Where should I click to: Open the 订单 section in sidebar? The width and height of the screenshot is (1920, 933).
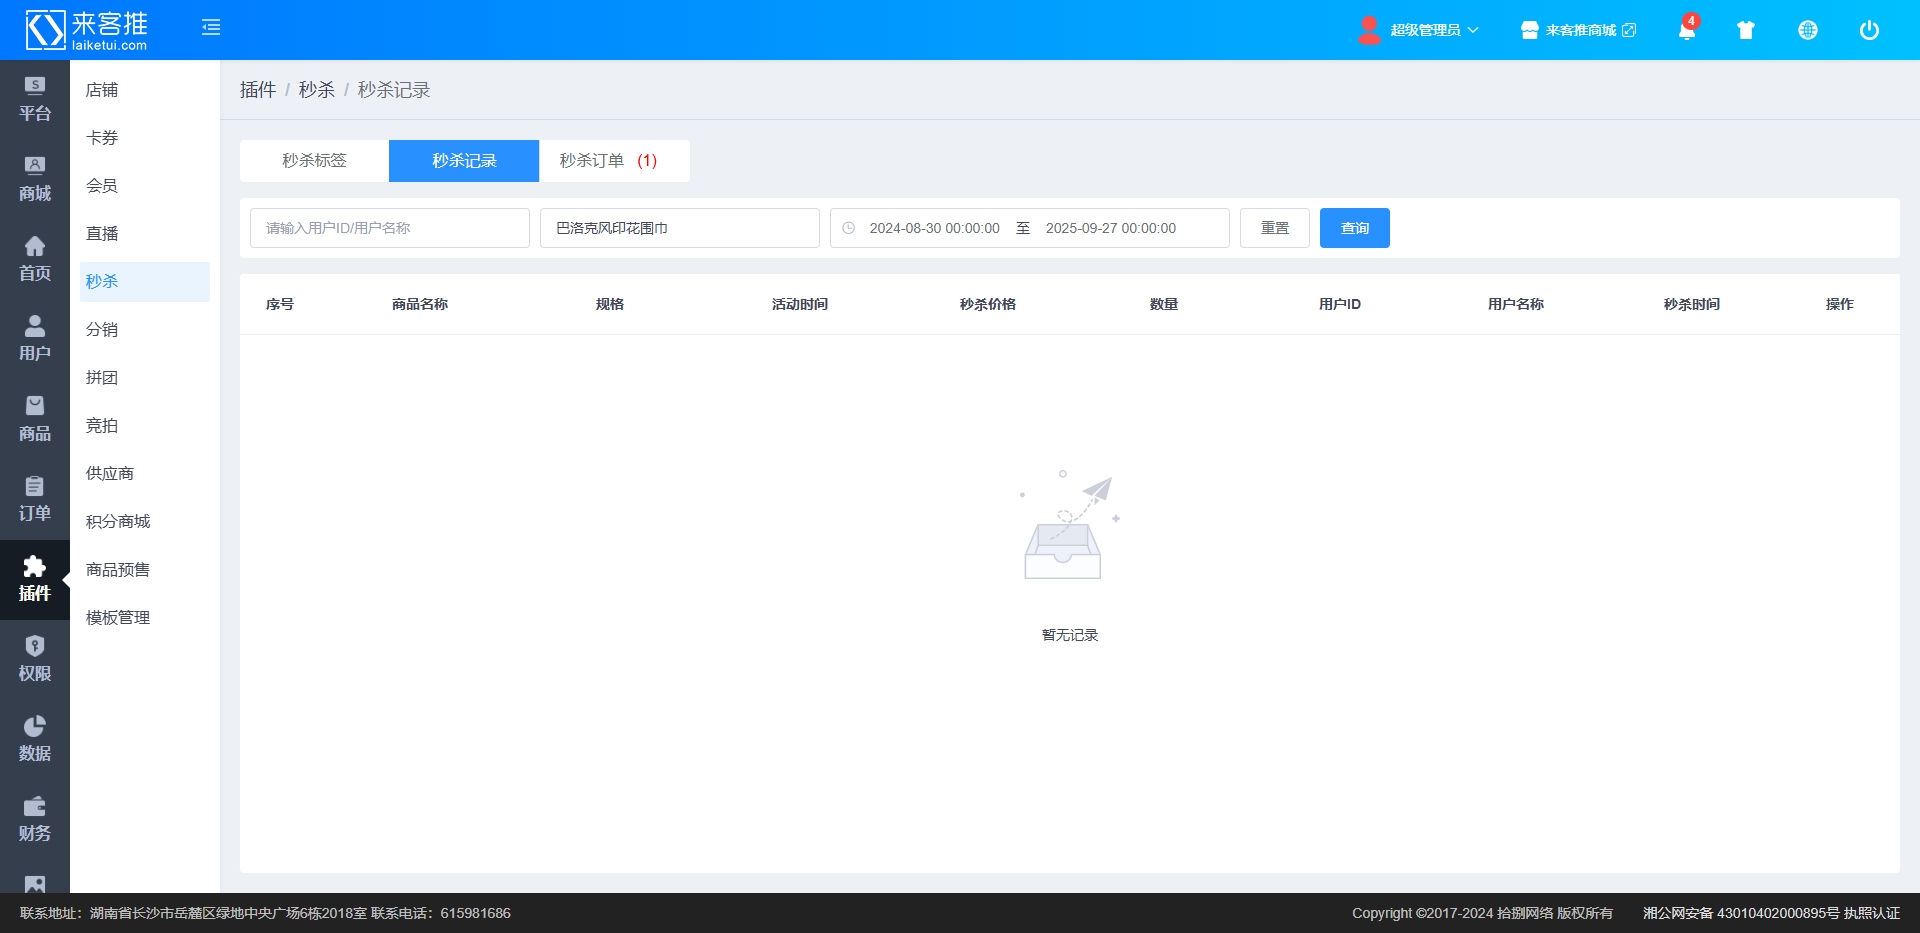(34, 499)
